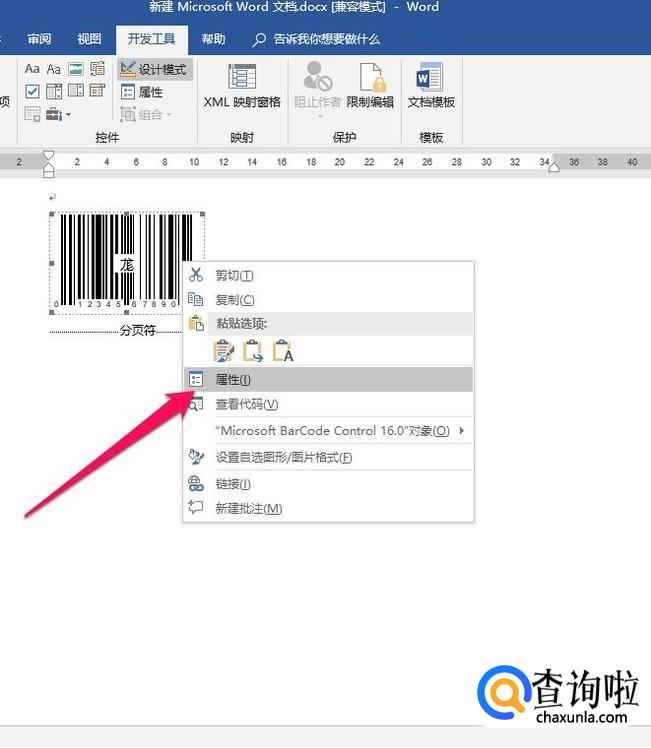Click the 限制编辑 button
This screenshot has width=651, height=748.
(370, 86)
